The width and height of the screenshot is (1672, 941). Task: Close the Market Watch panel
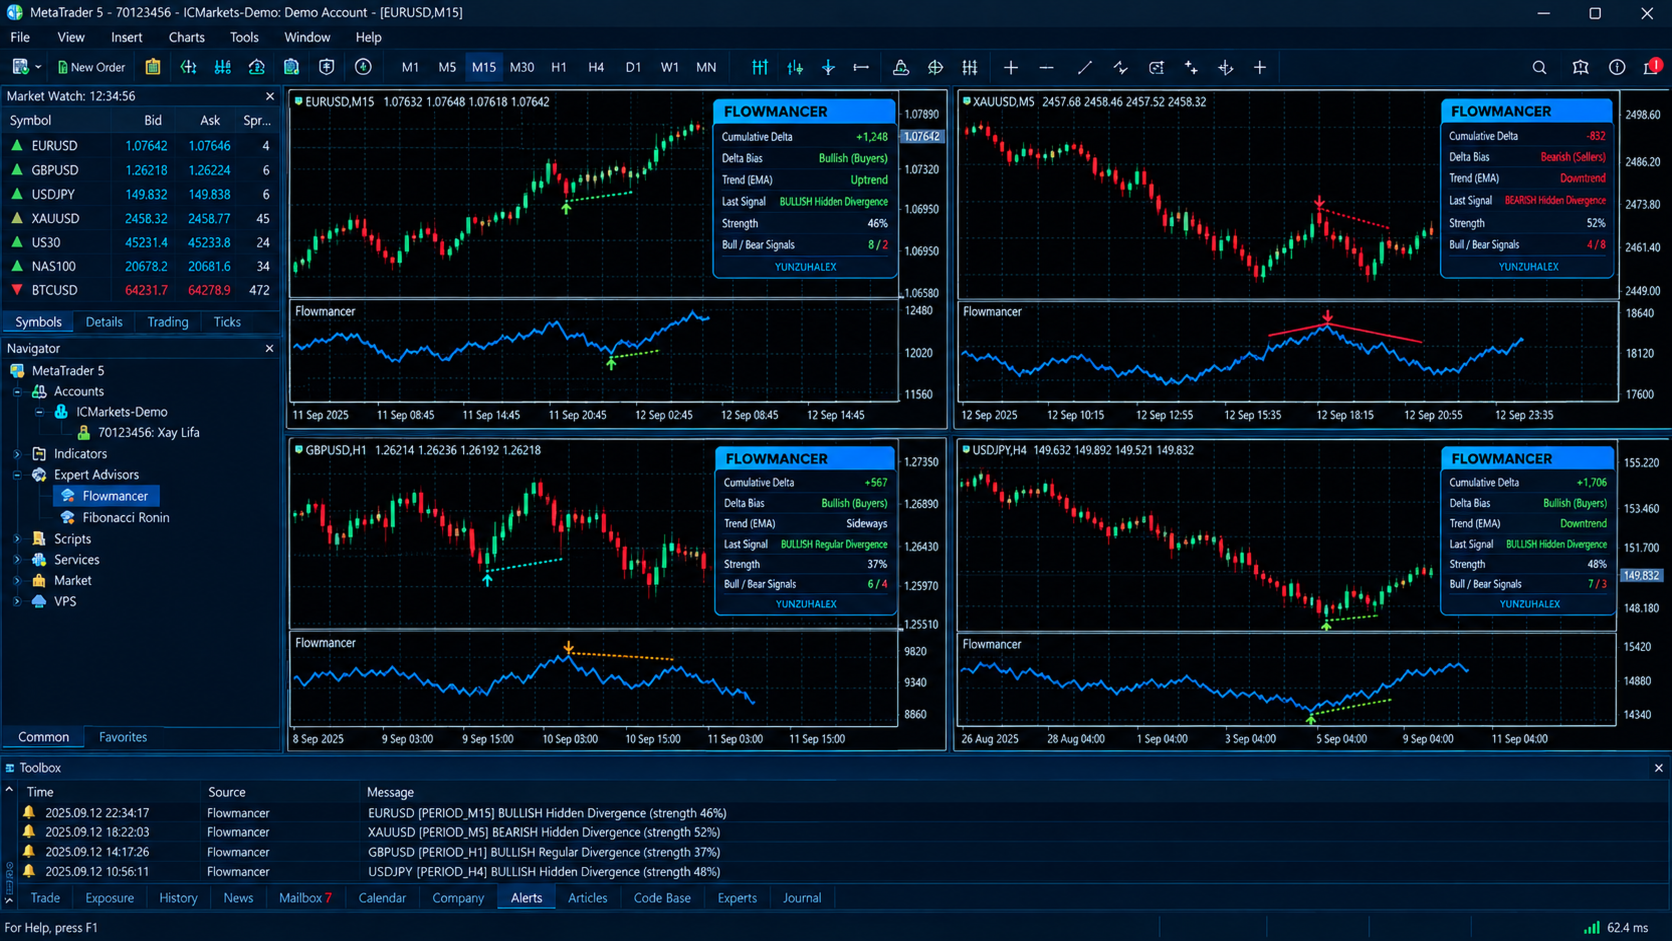coord(270,96)
